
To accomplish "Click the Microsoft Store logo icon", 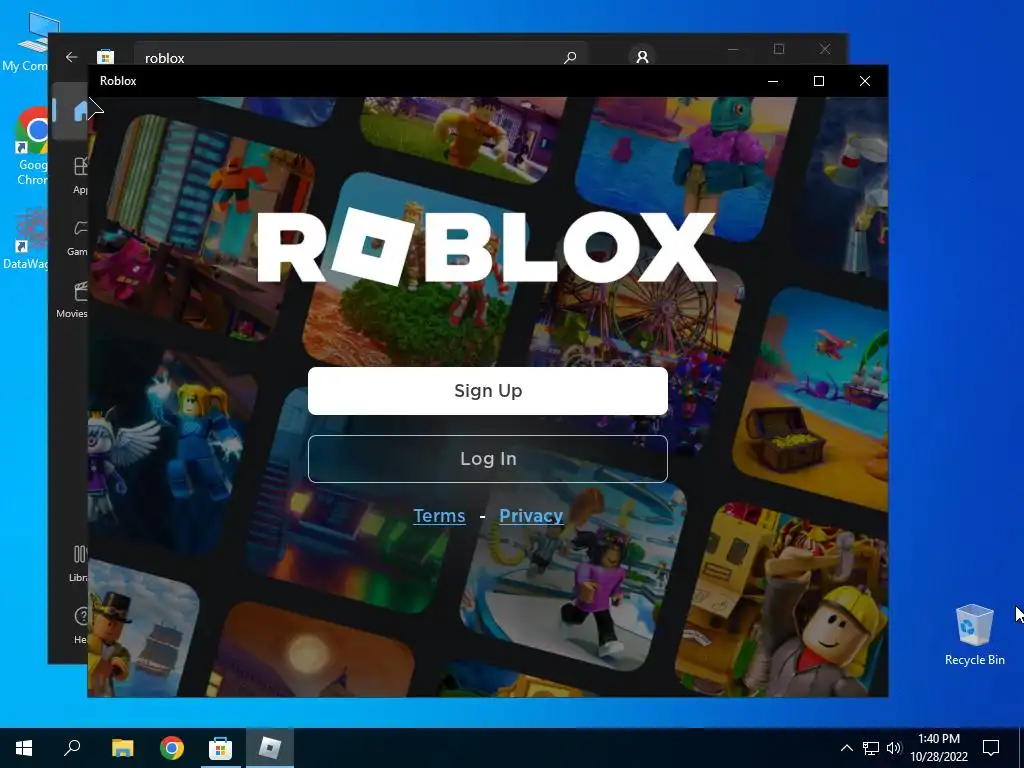I will [105, 57].
